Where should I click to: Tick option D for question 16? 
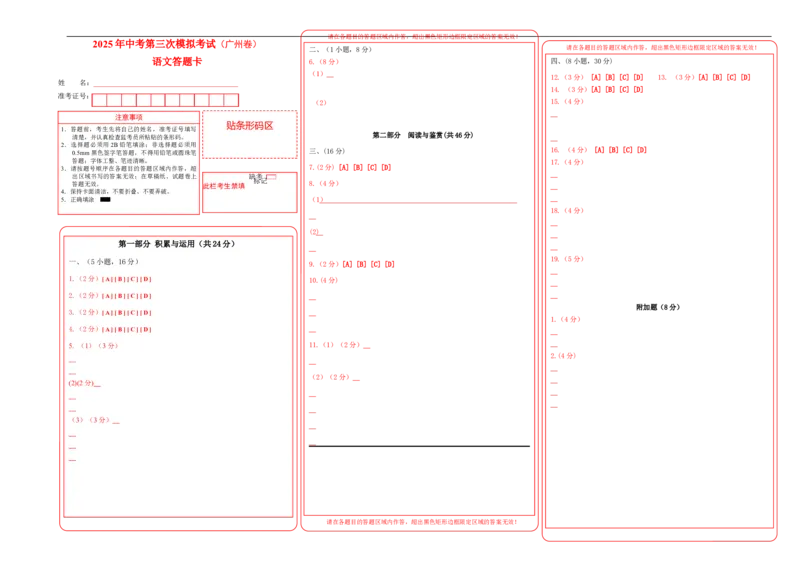[642, 150]
